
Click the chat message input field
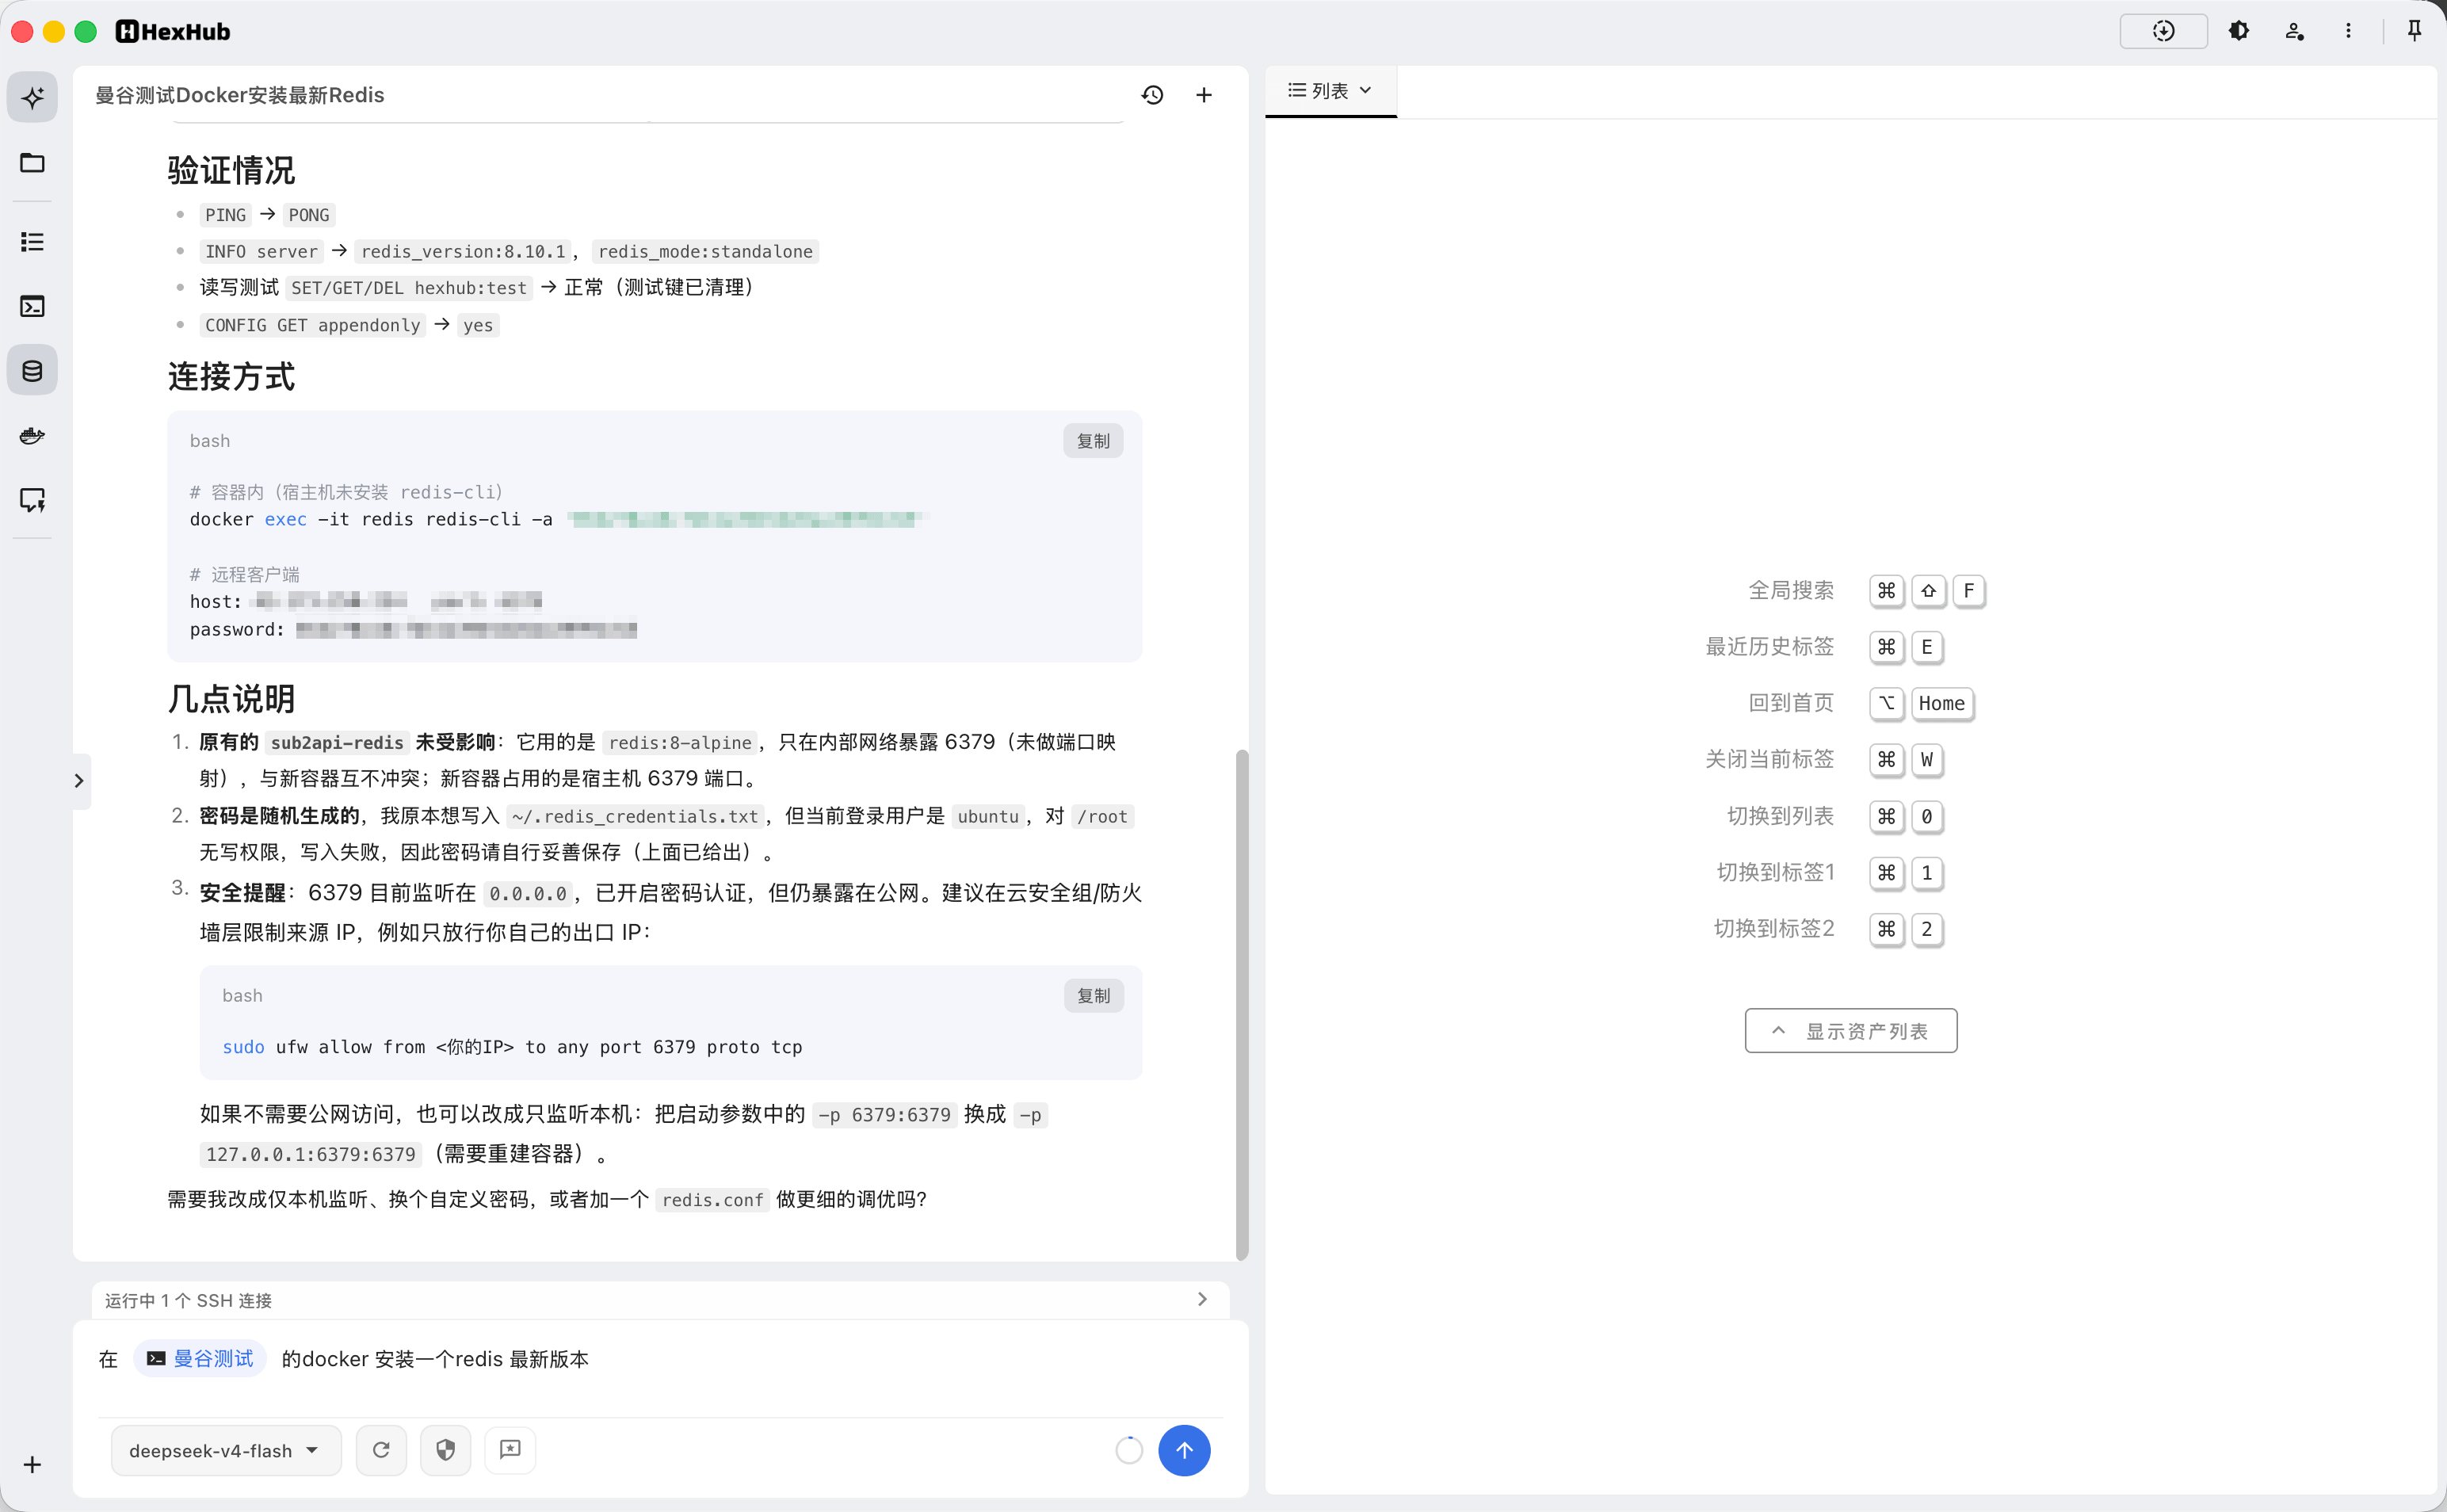pyautogui.click(x=660, y=1360)
